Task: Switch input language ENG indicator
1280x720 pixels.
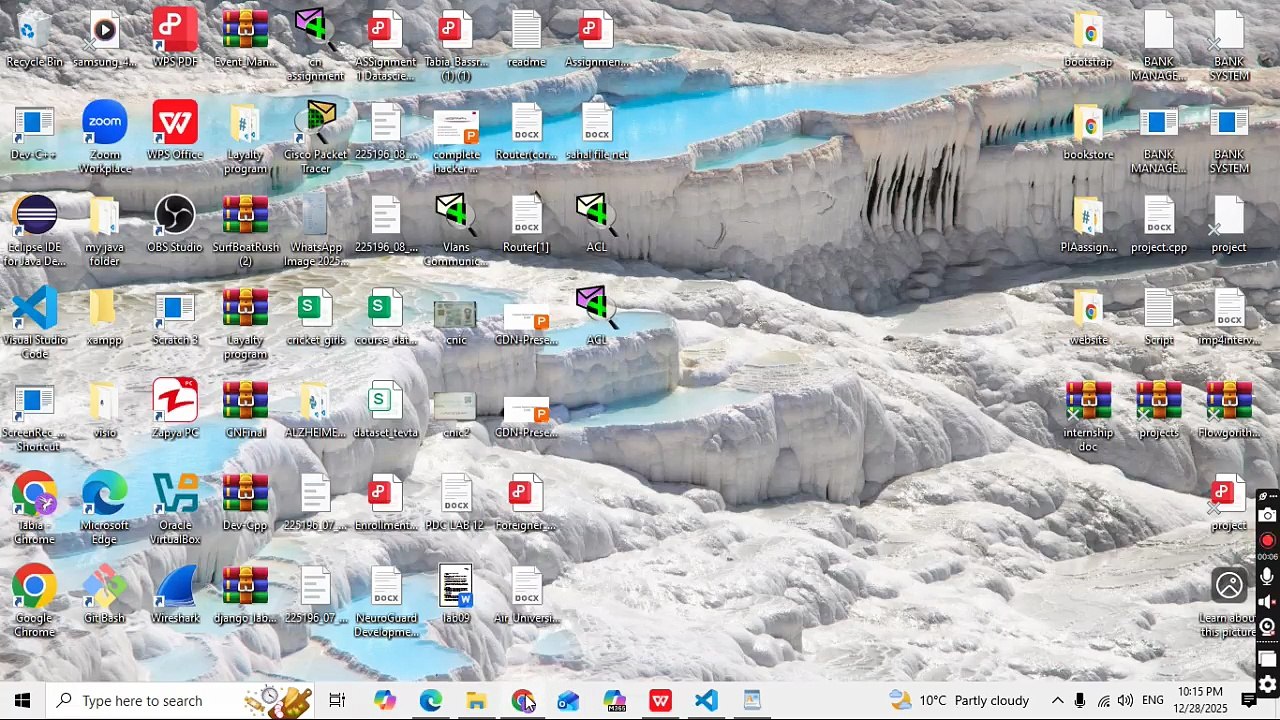Action: pyautogui.click(x=1153, y=701)
